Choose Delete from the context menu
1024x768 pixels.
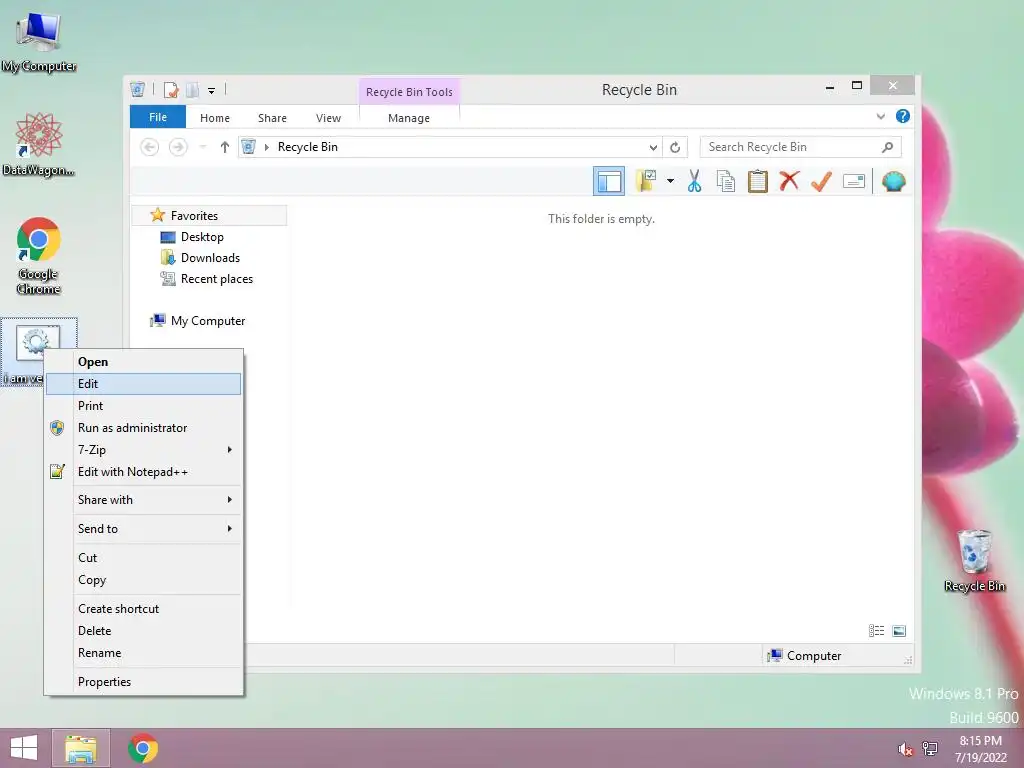(x=144, y=631)
